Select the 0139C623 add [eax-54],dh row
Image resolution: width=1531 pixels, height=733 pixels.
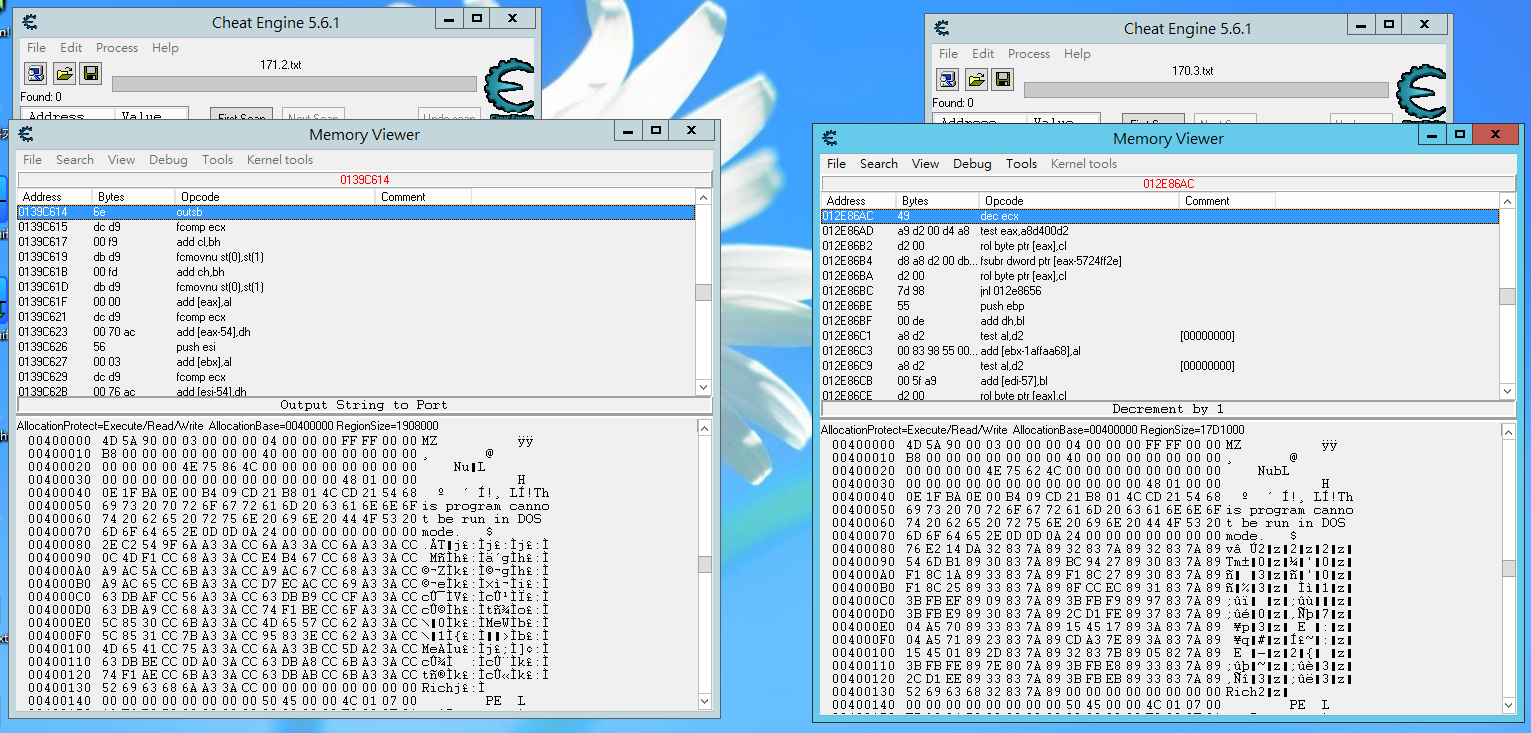pos(356,332)
